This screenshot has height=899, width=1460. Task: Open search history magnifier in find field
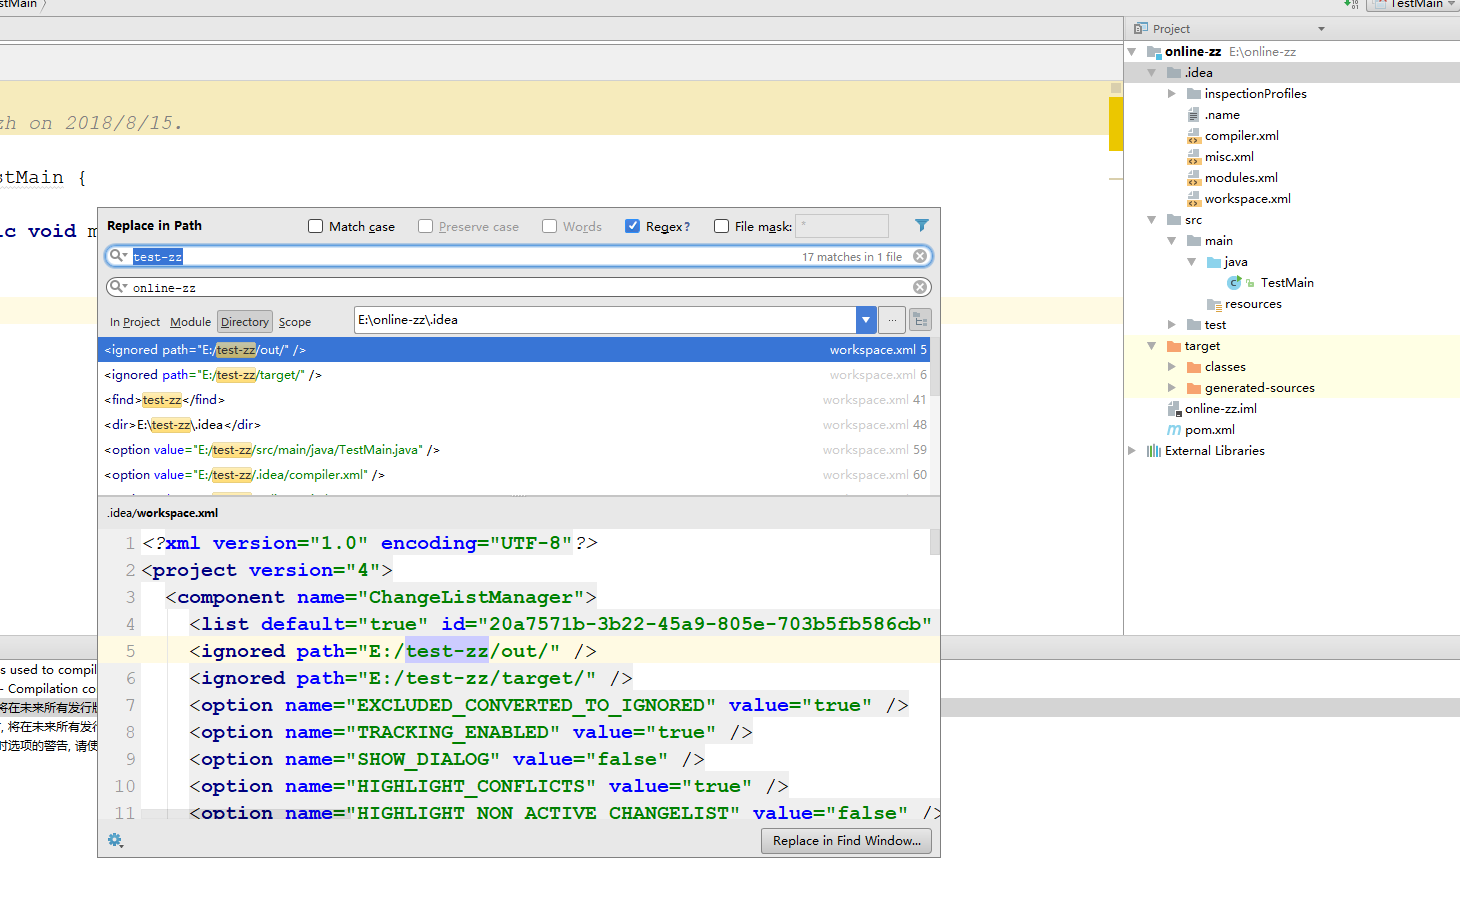point(118,256)
